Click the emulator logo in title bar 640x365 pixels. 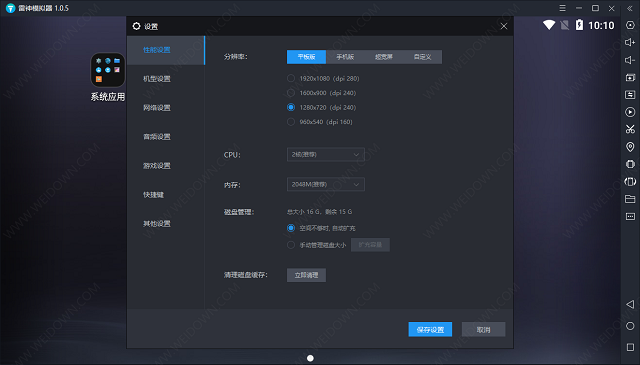[10, 8]
